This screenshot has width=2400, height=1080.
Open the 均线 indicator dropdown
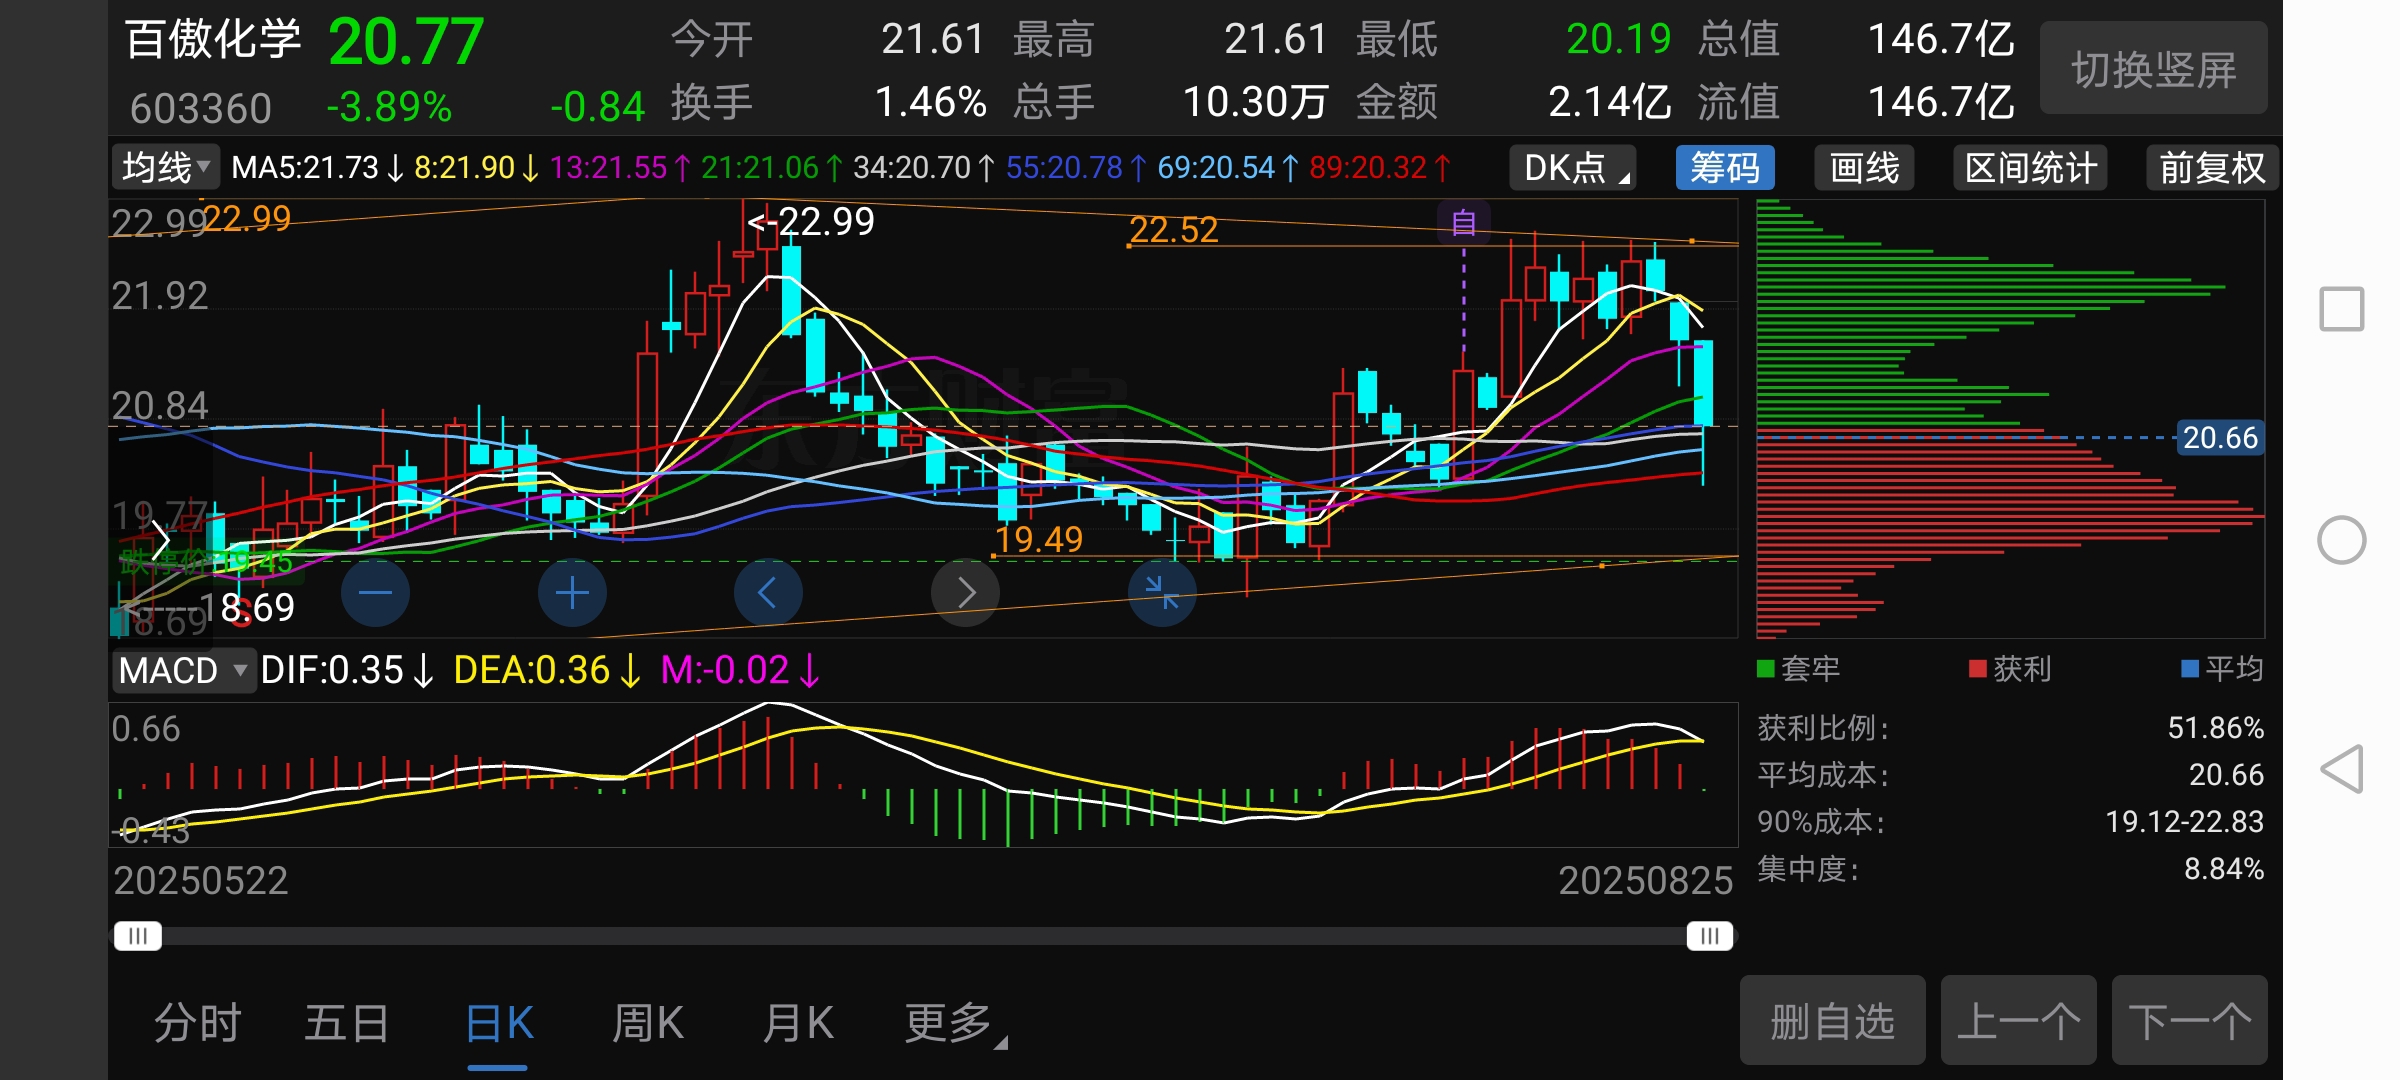(x=165, y=167)
